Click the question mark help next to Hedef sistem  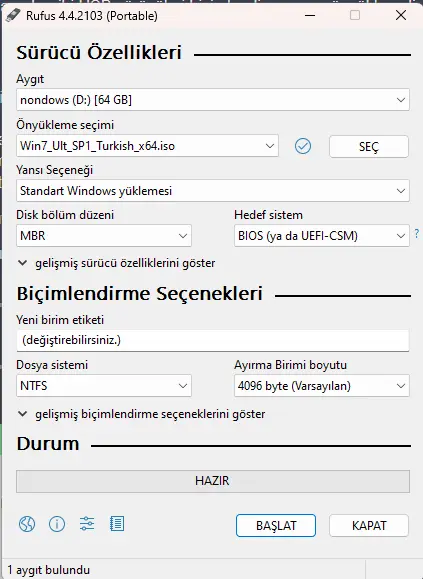tap(417, 233)
